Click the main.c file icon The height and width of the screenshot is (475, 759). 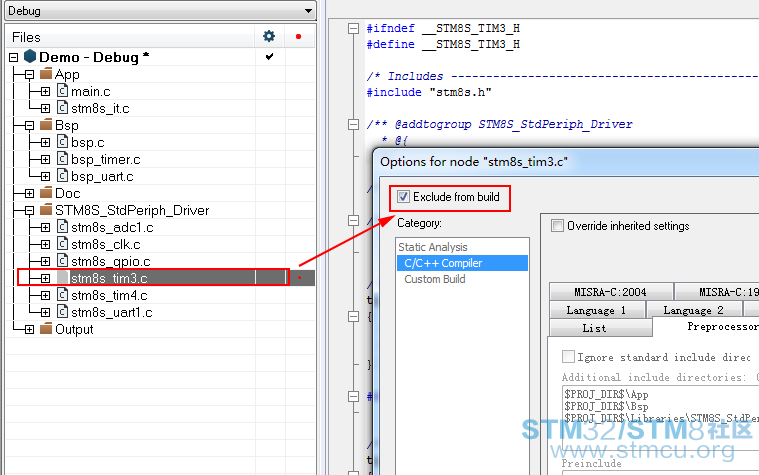62,91
